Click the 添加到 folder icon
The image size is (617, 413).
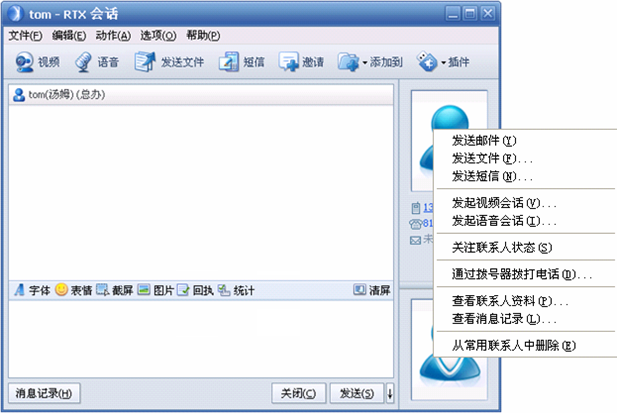coord(348,62)
